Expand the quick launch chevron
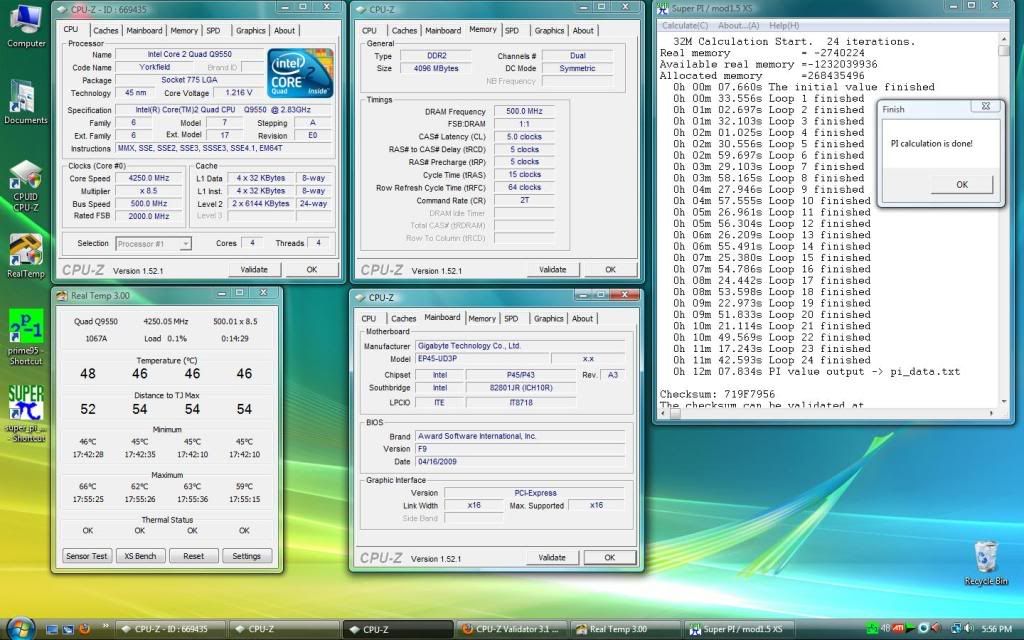This screenshot has width=1024, height=640. (105, 627)
